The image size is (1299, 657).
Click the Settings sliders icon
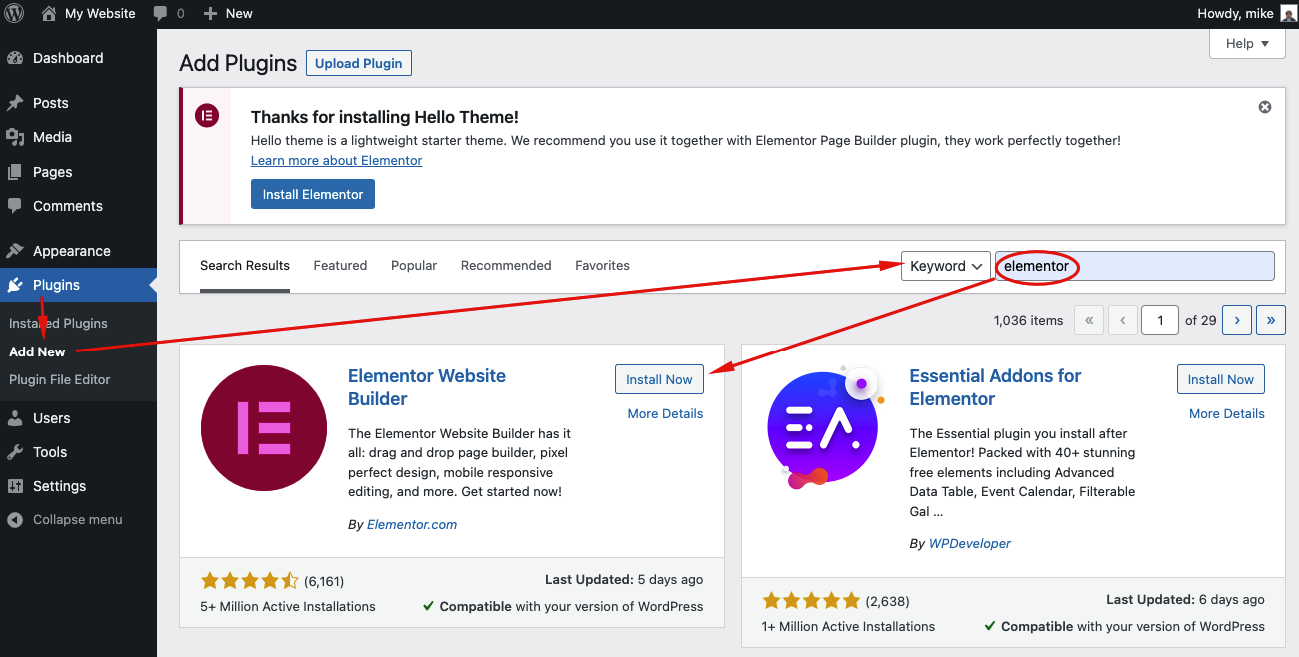pos(15,486)
